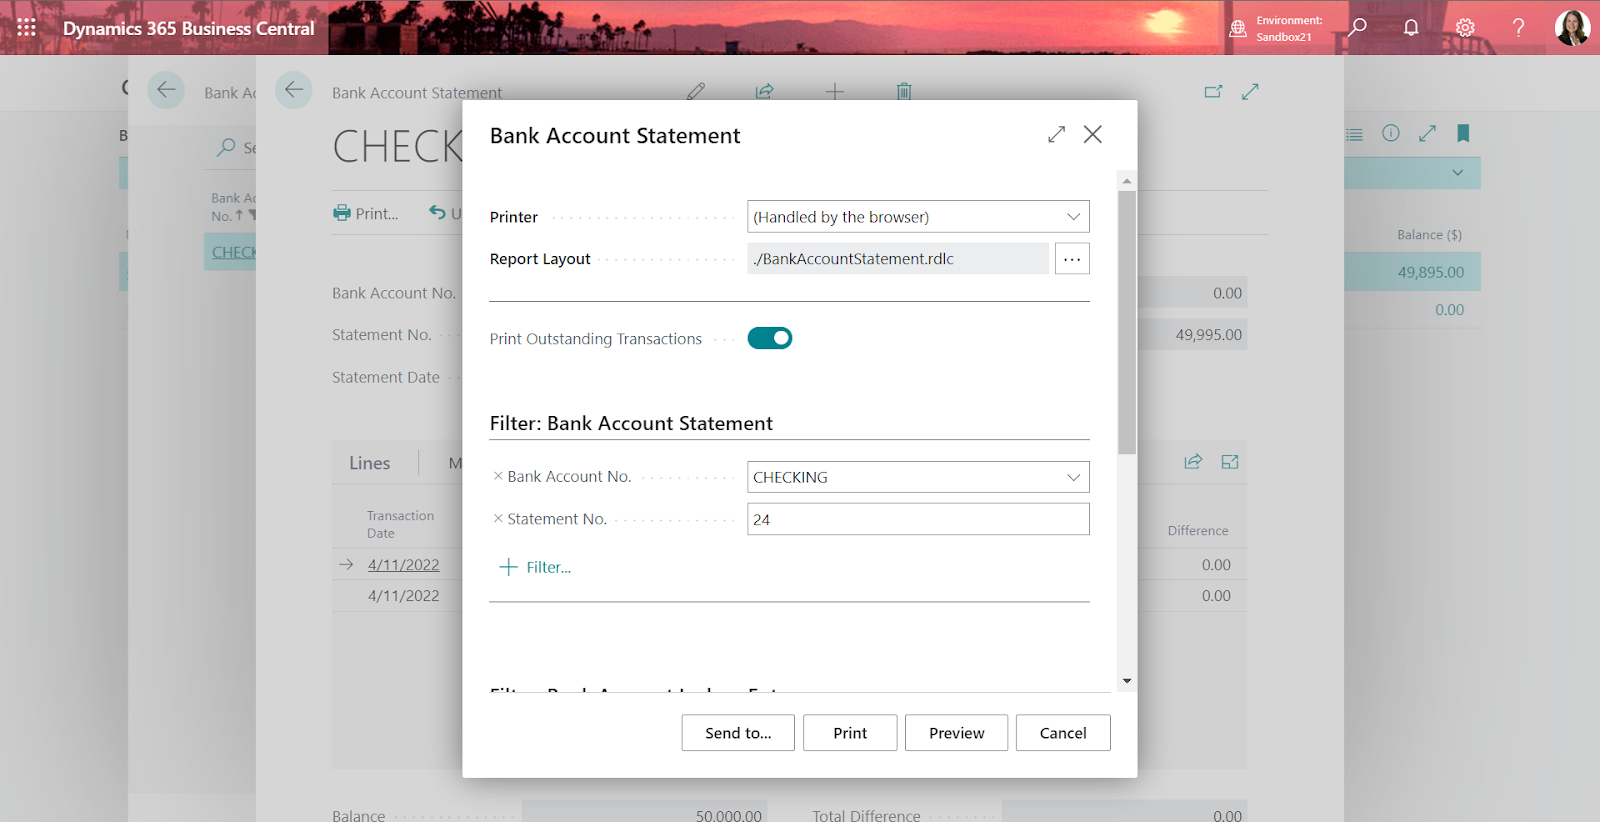Click dialog scrollbar up arrow
This screenshot has height=822, width=1600.
tap(1127, 181)
